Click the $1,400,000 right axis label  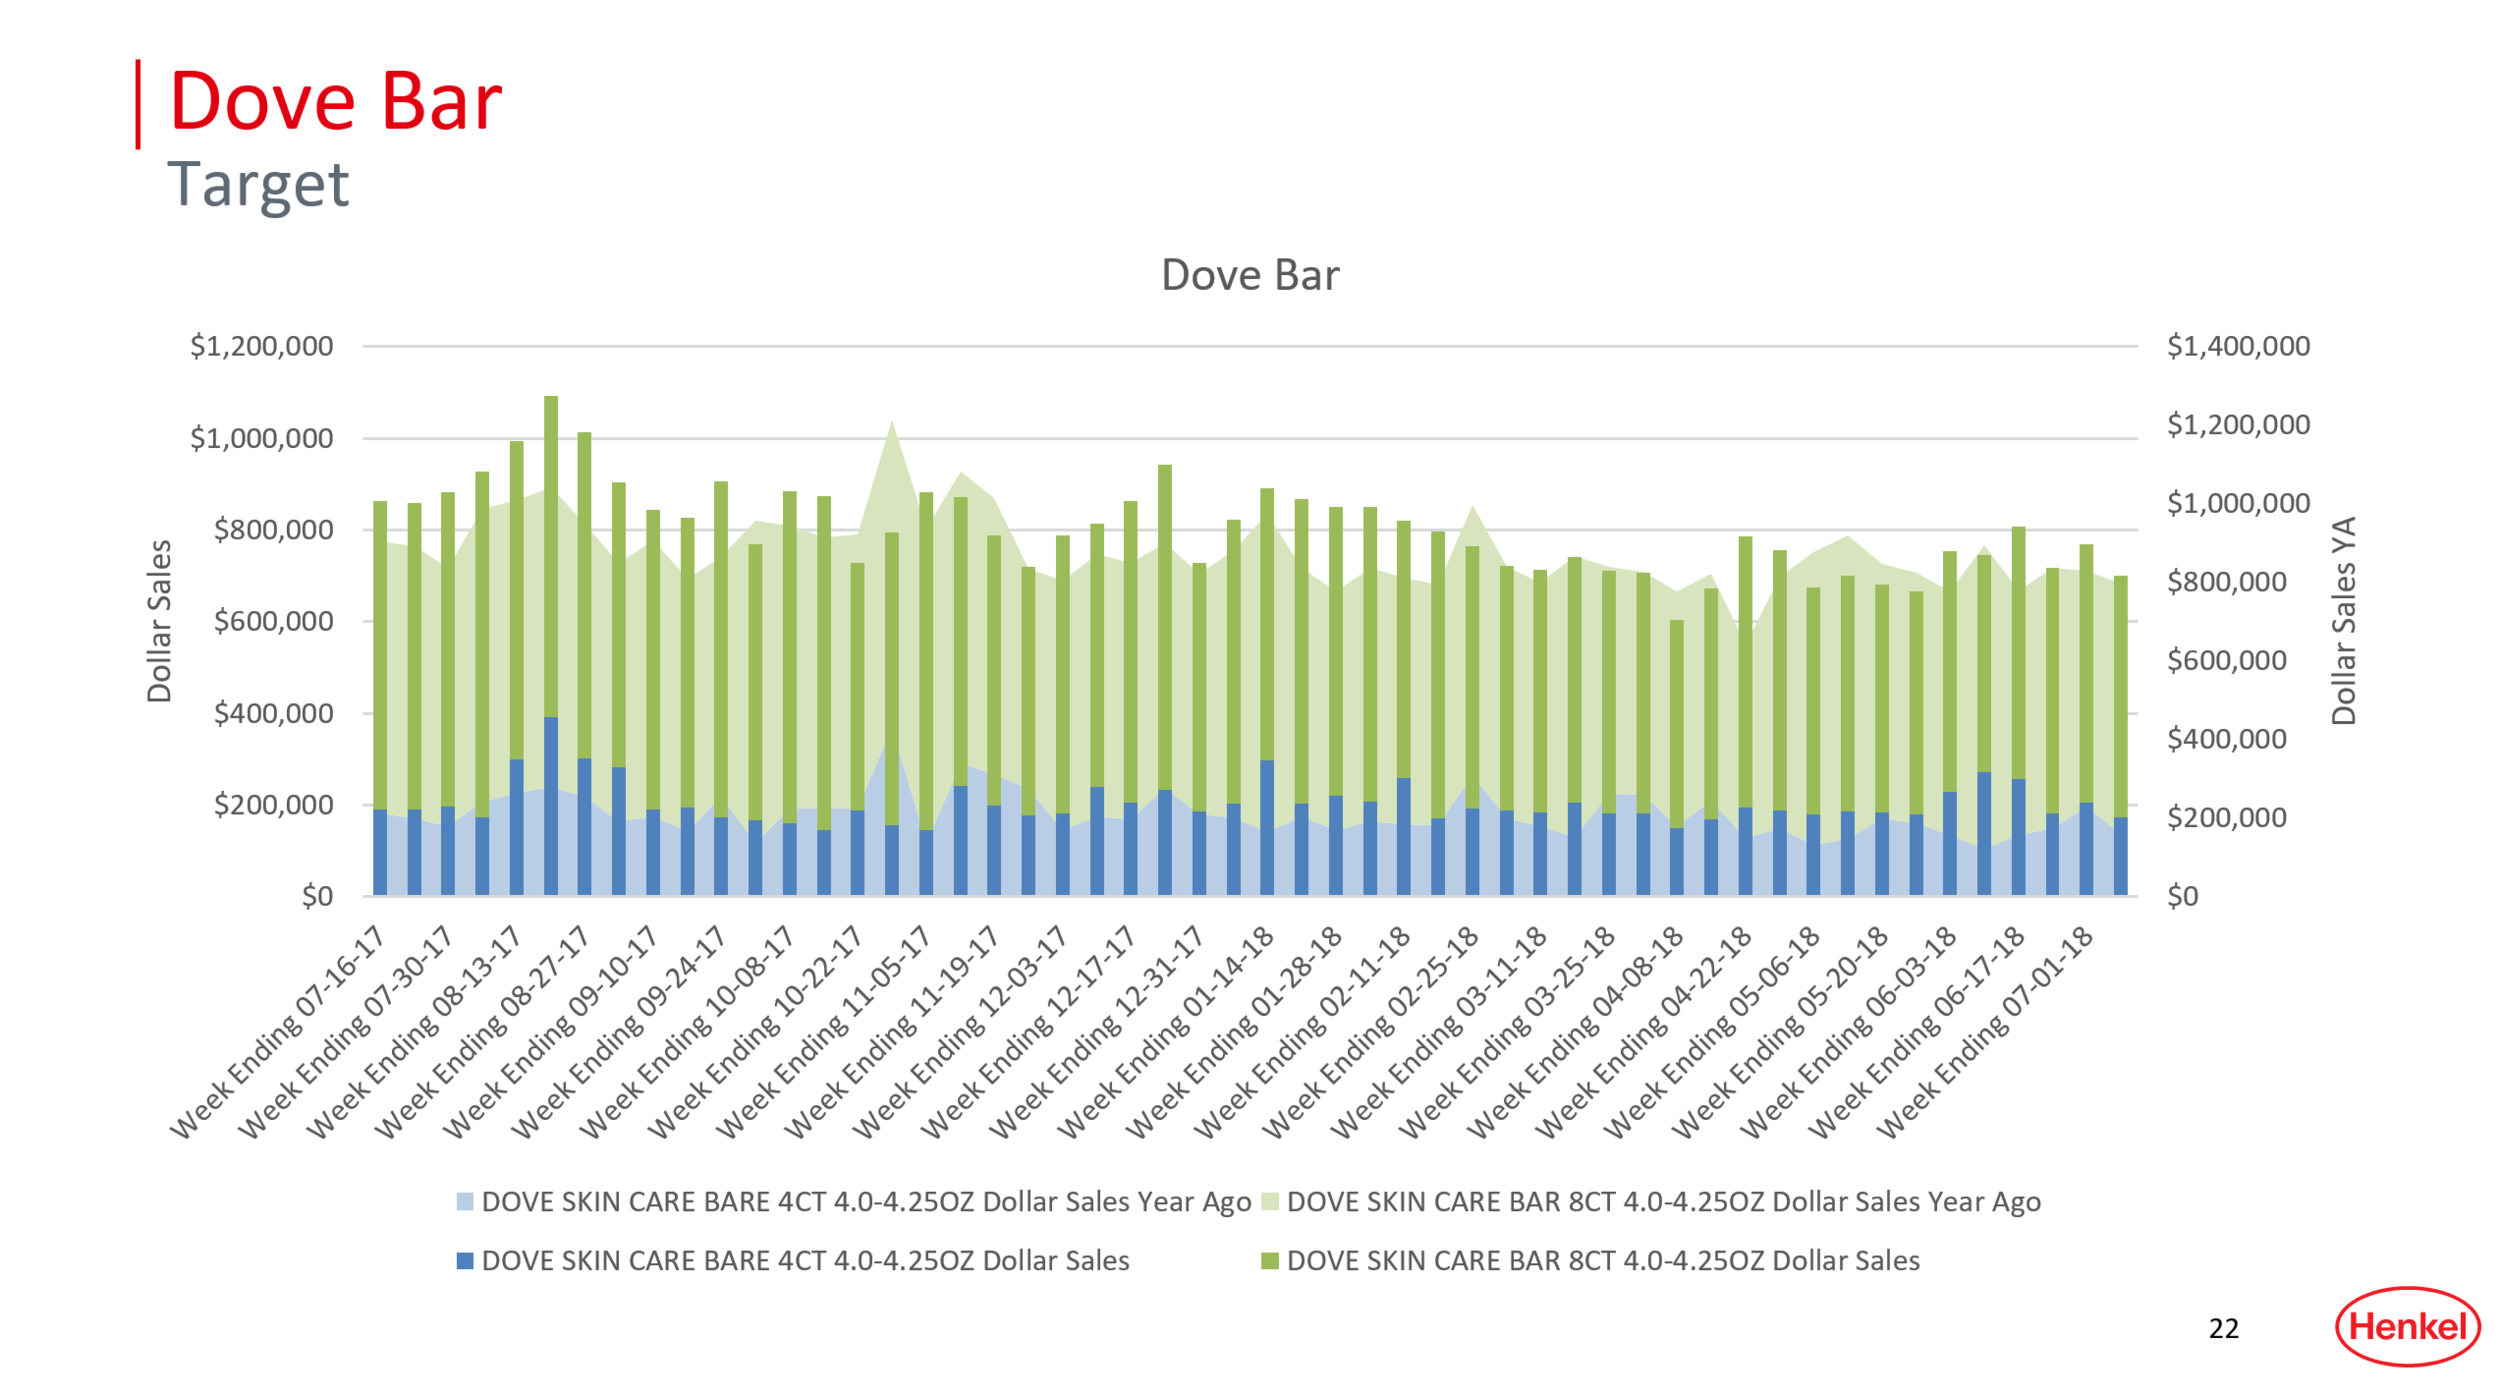click(x=2238, y=346)
